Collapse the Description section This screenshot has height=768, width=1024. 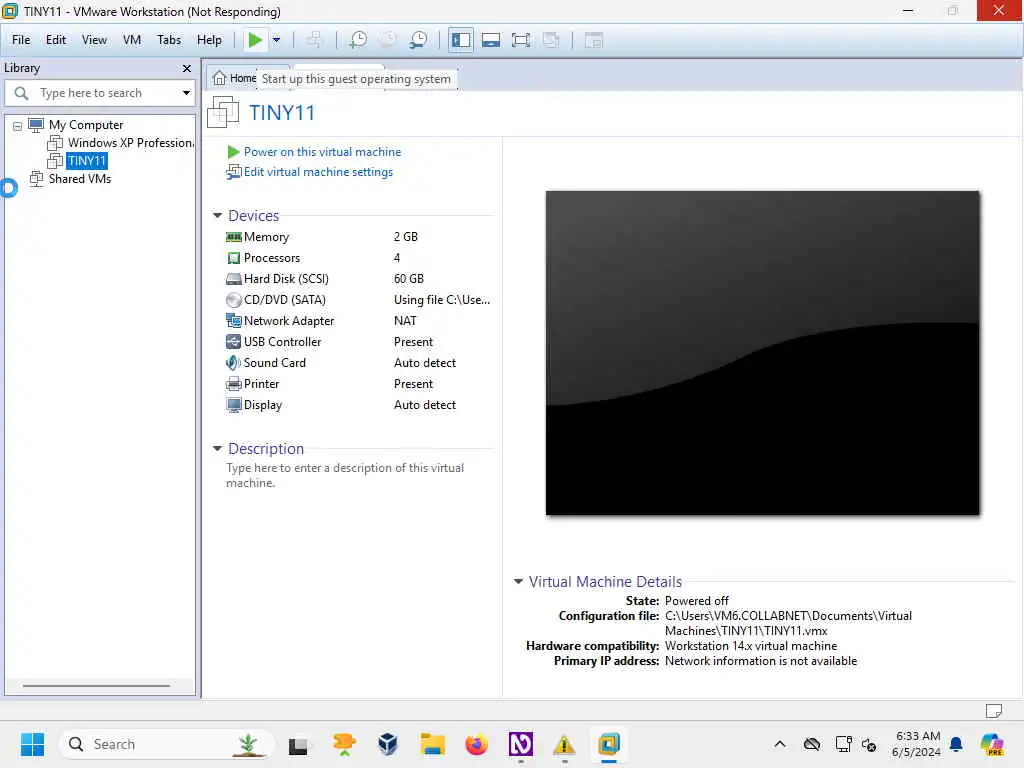(217, 448)
